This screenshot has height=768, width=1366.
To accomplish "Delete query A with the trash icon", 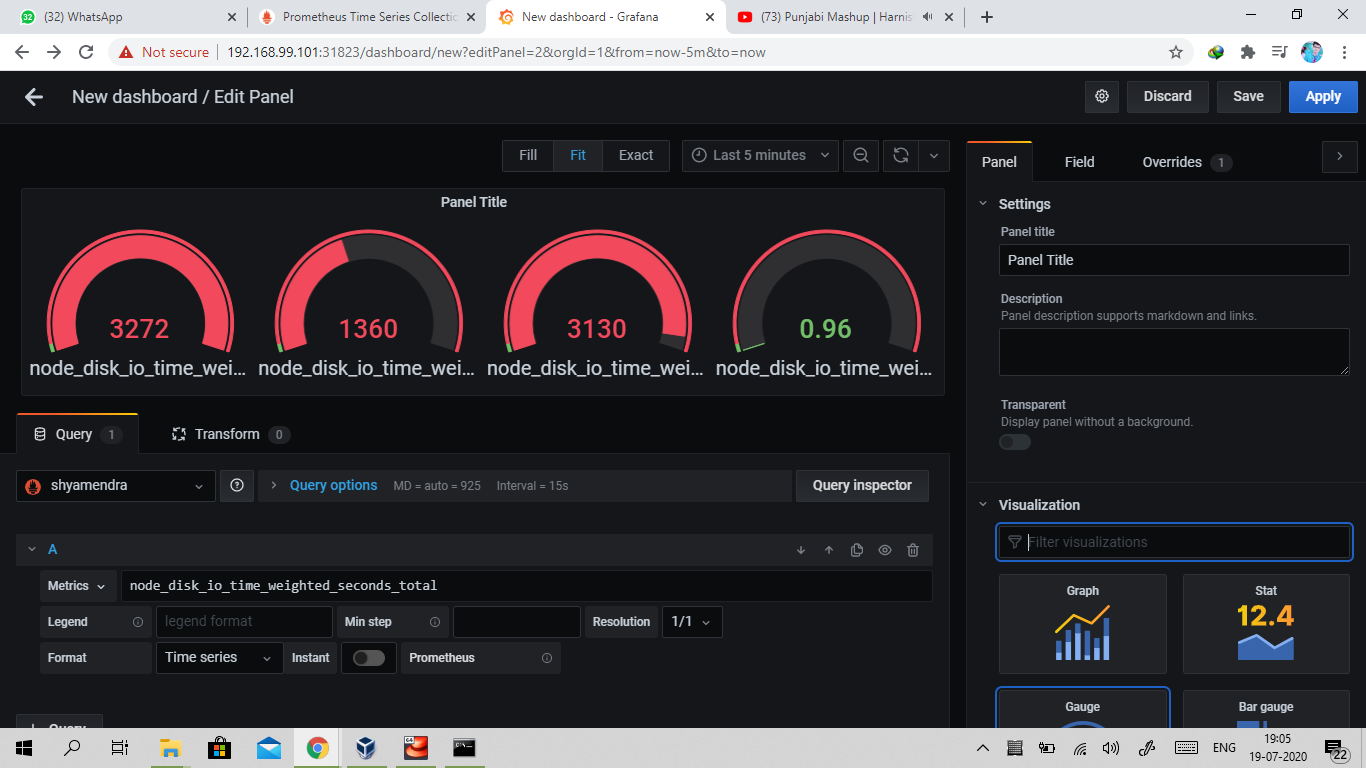I will pyautogui.click(x=912, y=550).
